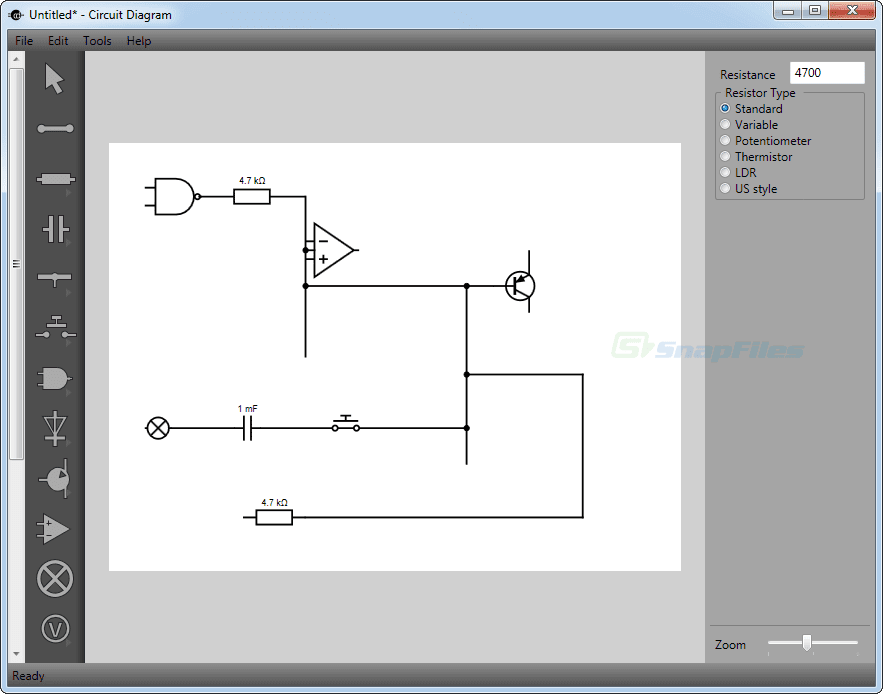This screenshot has height=694, width=883.
Task: Click the op-amp component on the canvas
Action: click(332, 250)
